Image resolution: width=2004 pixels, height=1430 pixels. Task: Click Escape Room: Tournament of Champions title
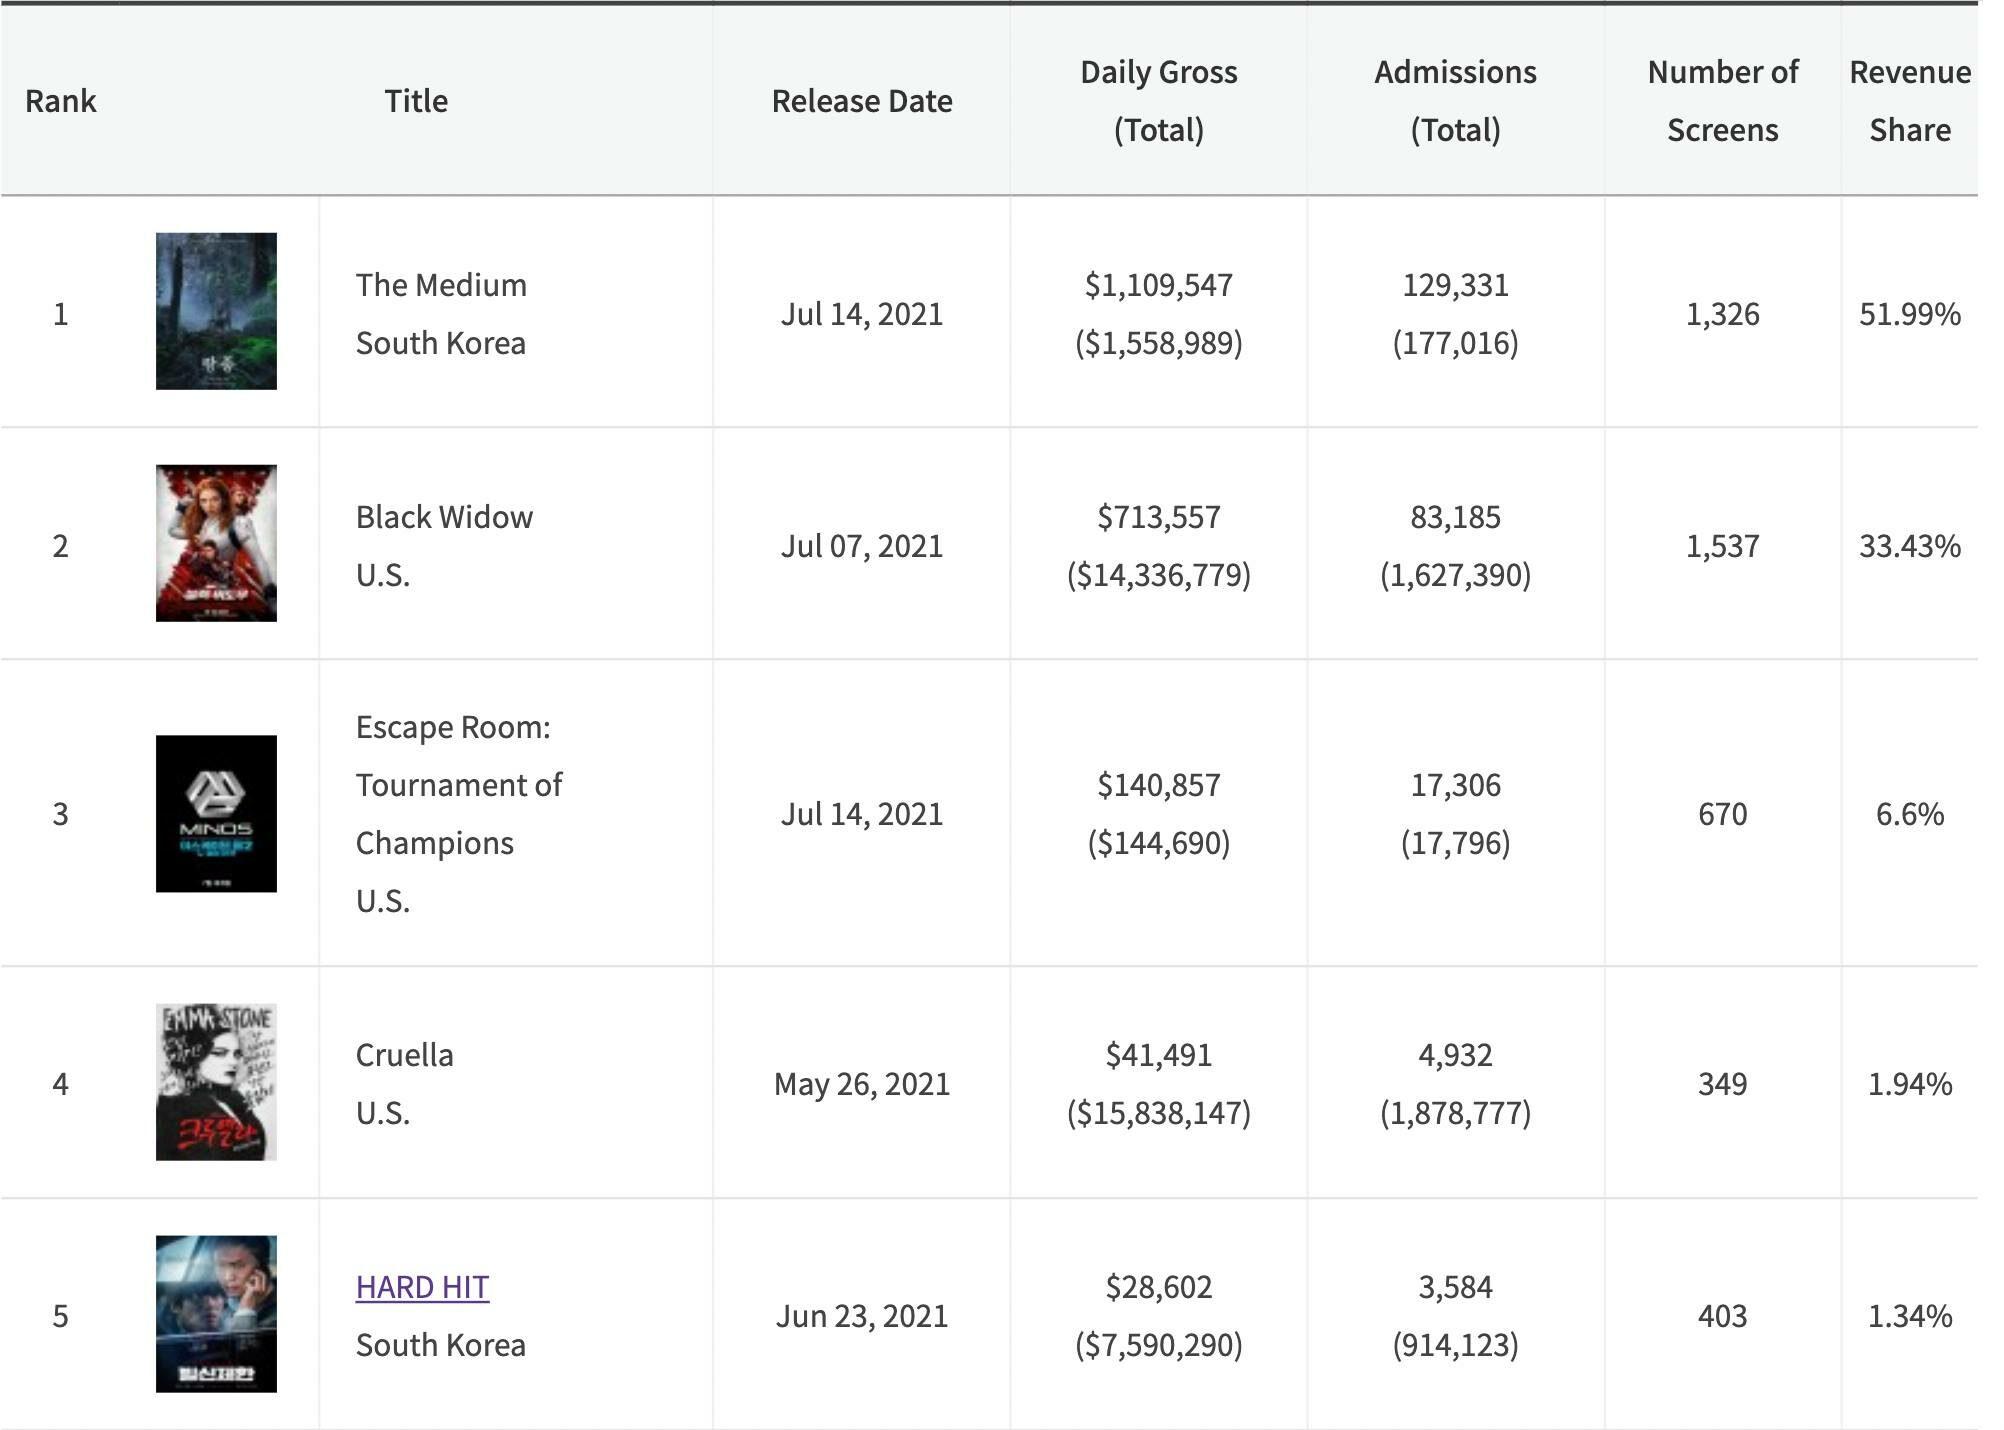tap(458, 785)
